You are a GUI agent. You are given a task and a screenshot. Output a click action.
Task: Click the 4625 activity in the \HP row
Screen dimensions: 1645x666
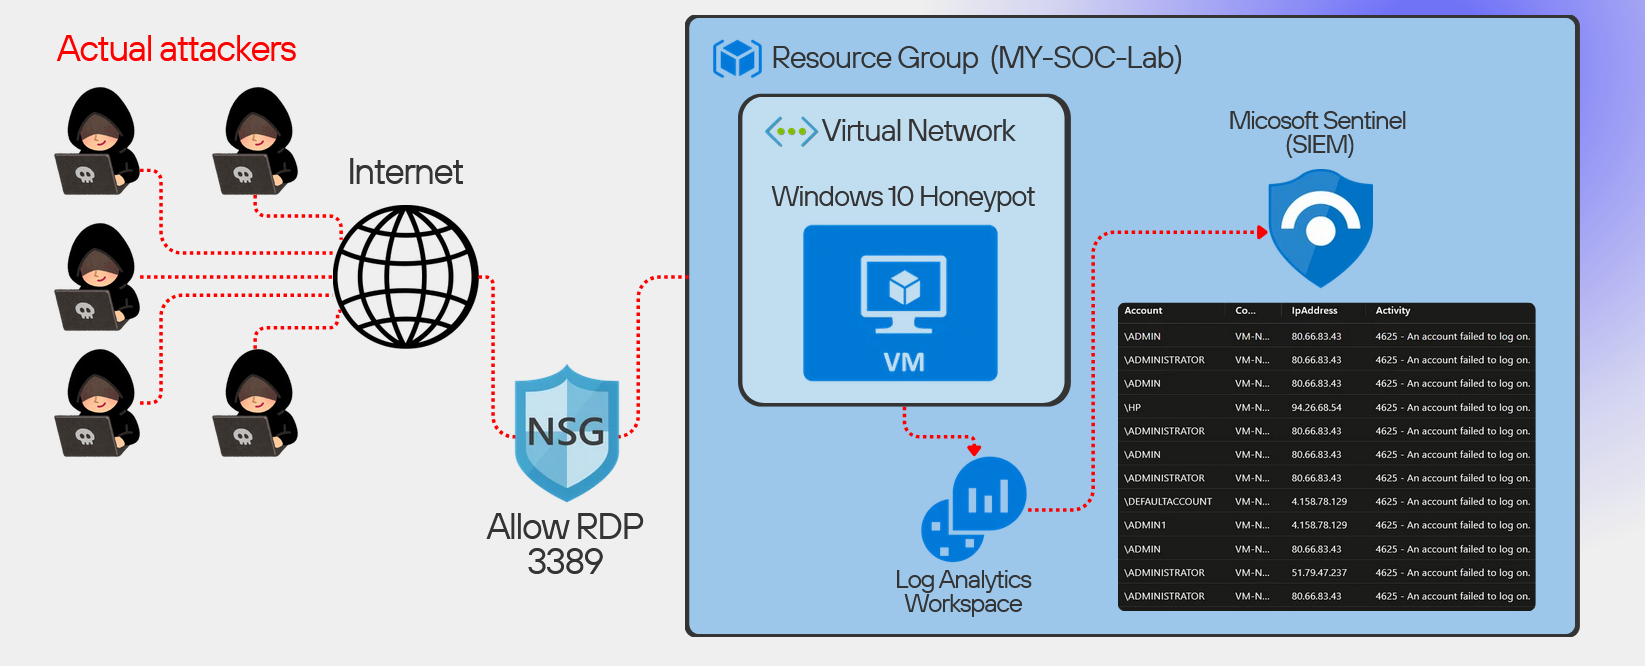tap(1452, 408)
